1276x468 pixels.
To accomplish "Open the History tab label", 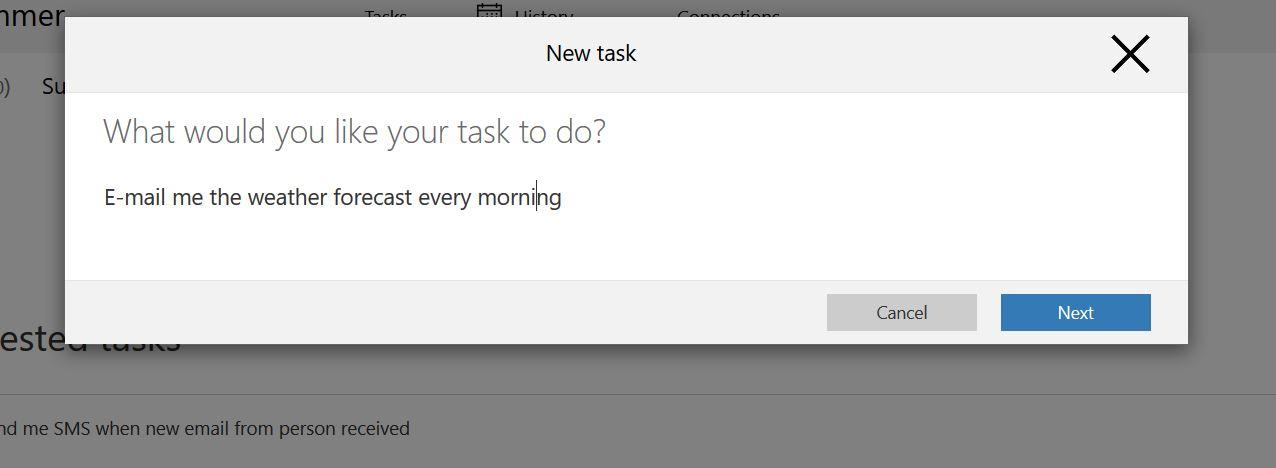I will click(543, 14).
